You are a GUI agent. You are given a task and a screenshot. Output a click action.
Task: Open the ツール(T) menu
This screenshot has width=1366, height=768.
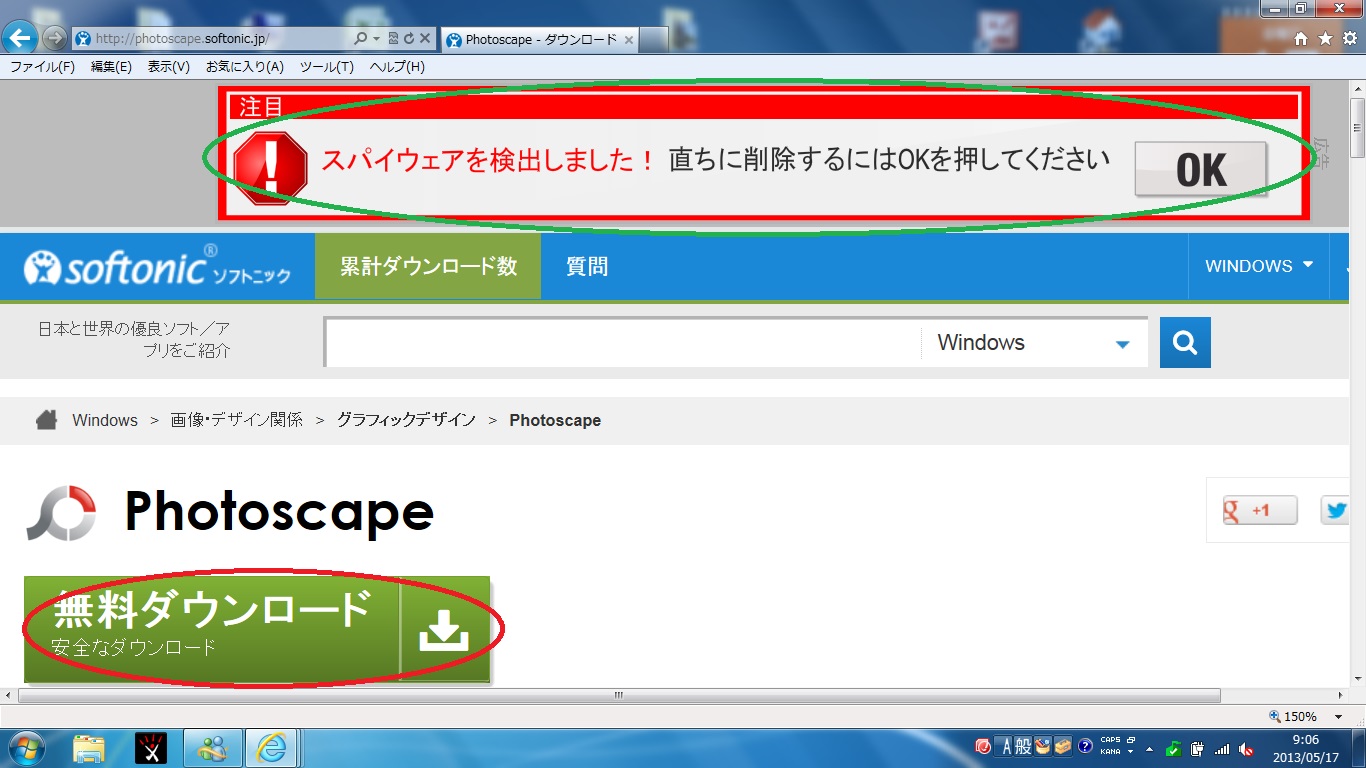pos(327,67)
